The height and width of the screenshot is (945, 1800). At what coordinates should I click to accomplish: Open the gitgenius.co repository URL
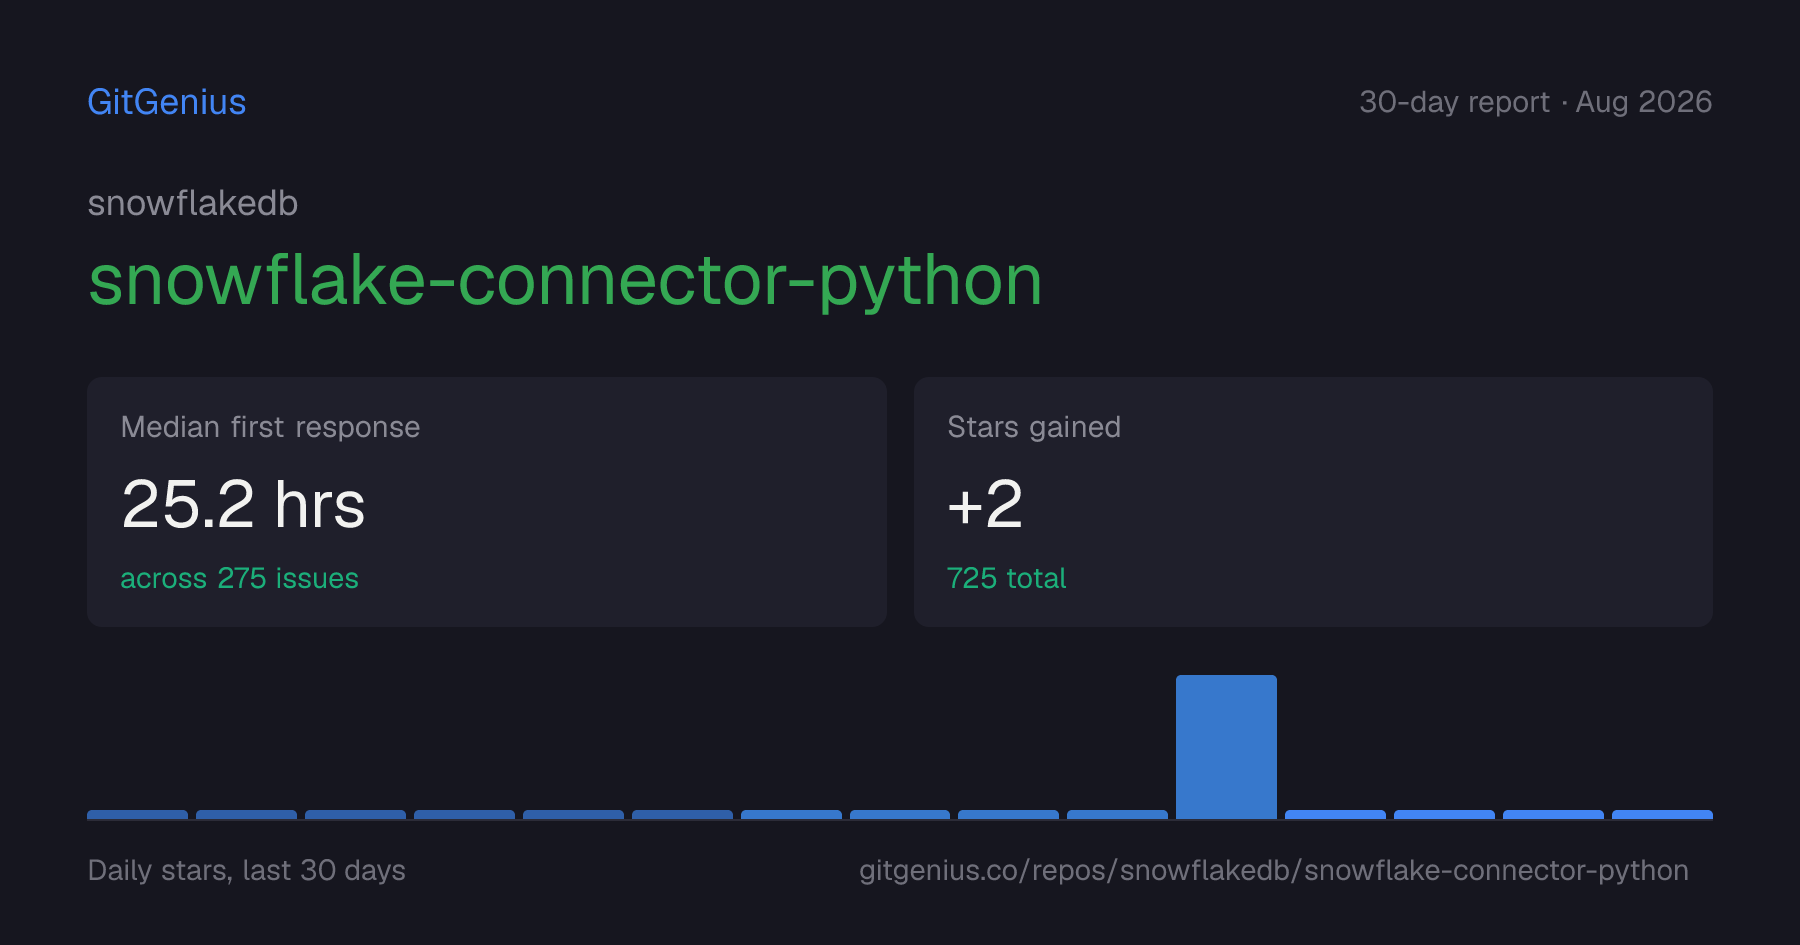click(x=1274, y=870)
